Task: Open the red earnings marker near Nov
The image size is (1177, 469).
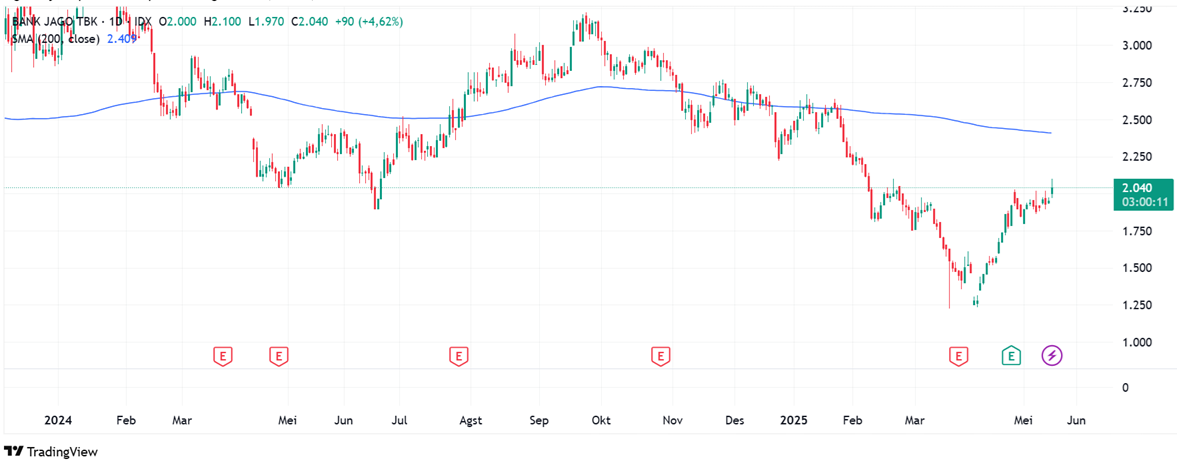Action: [661, 356]
